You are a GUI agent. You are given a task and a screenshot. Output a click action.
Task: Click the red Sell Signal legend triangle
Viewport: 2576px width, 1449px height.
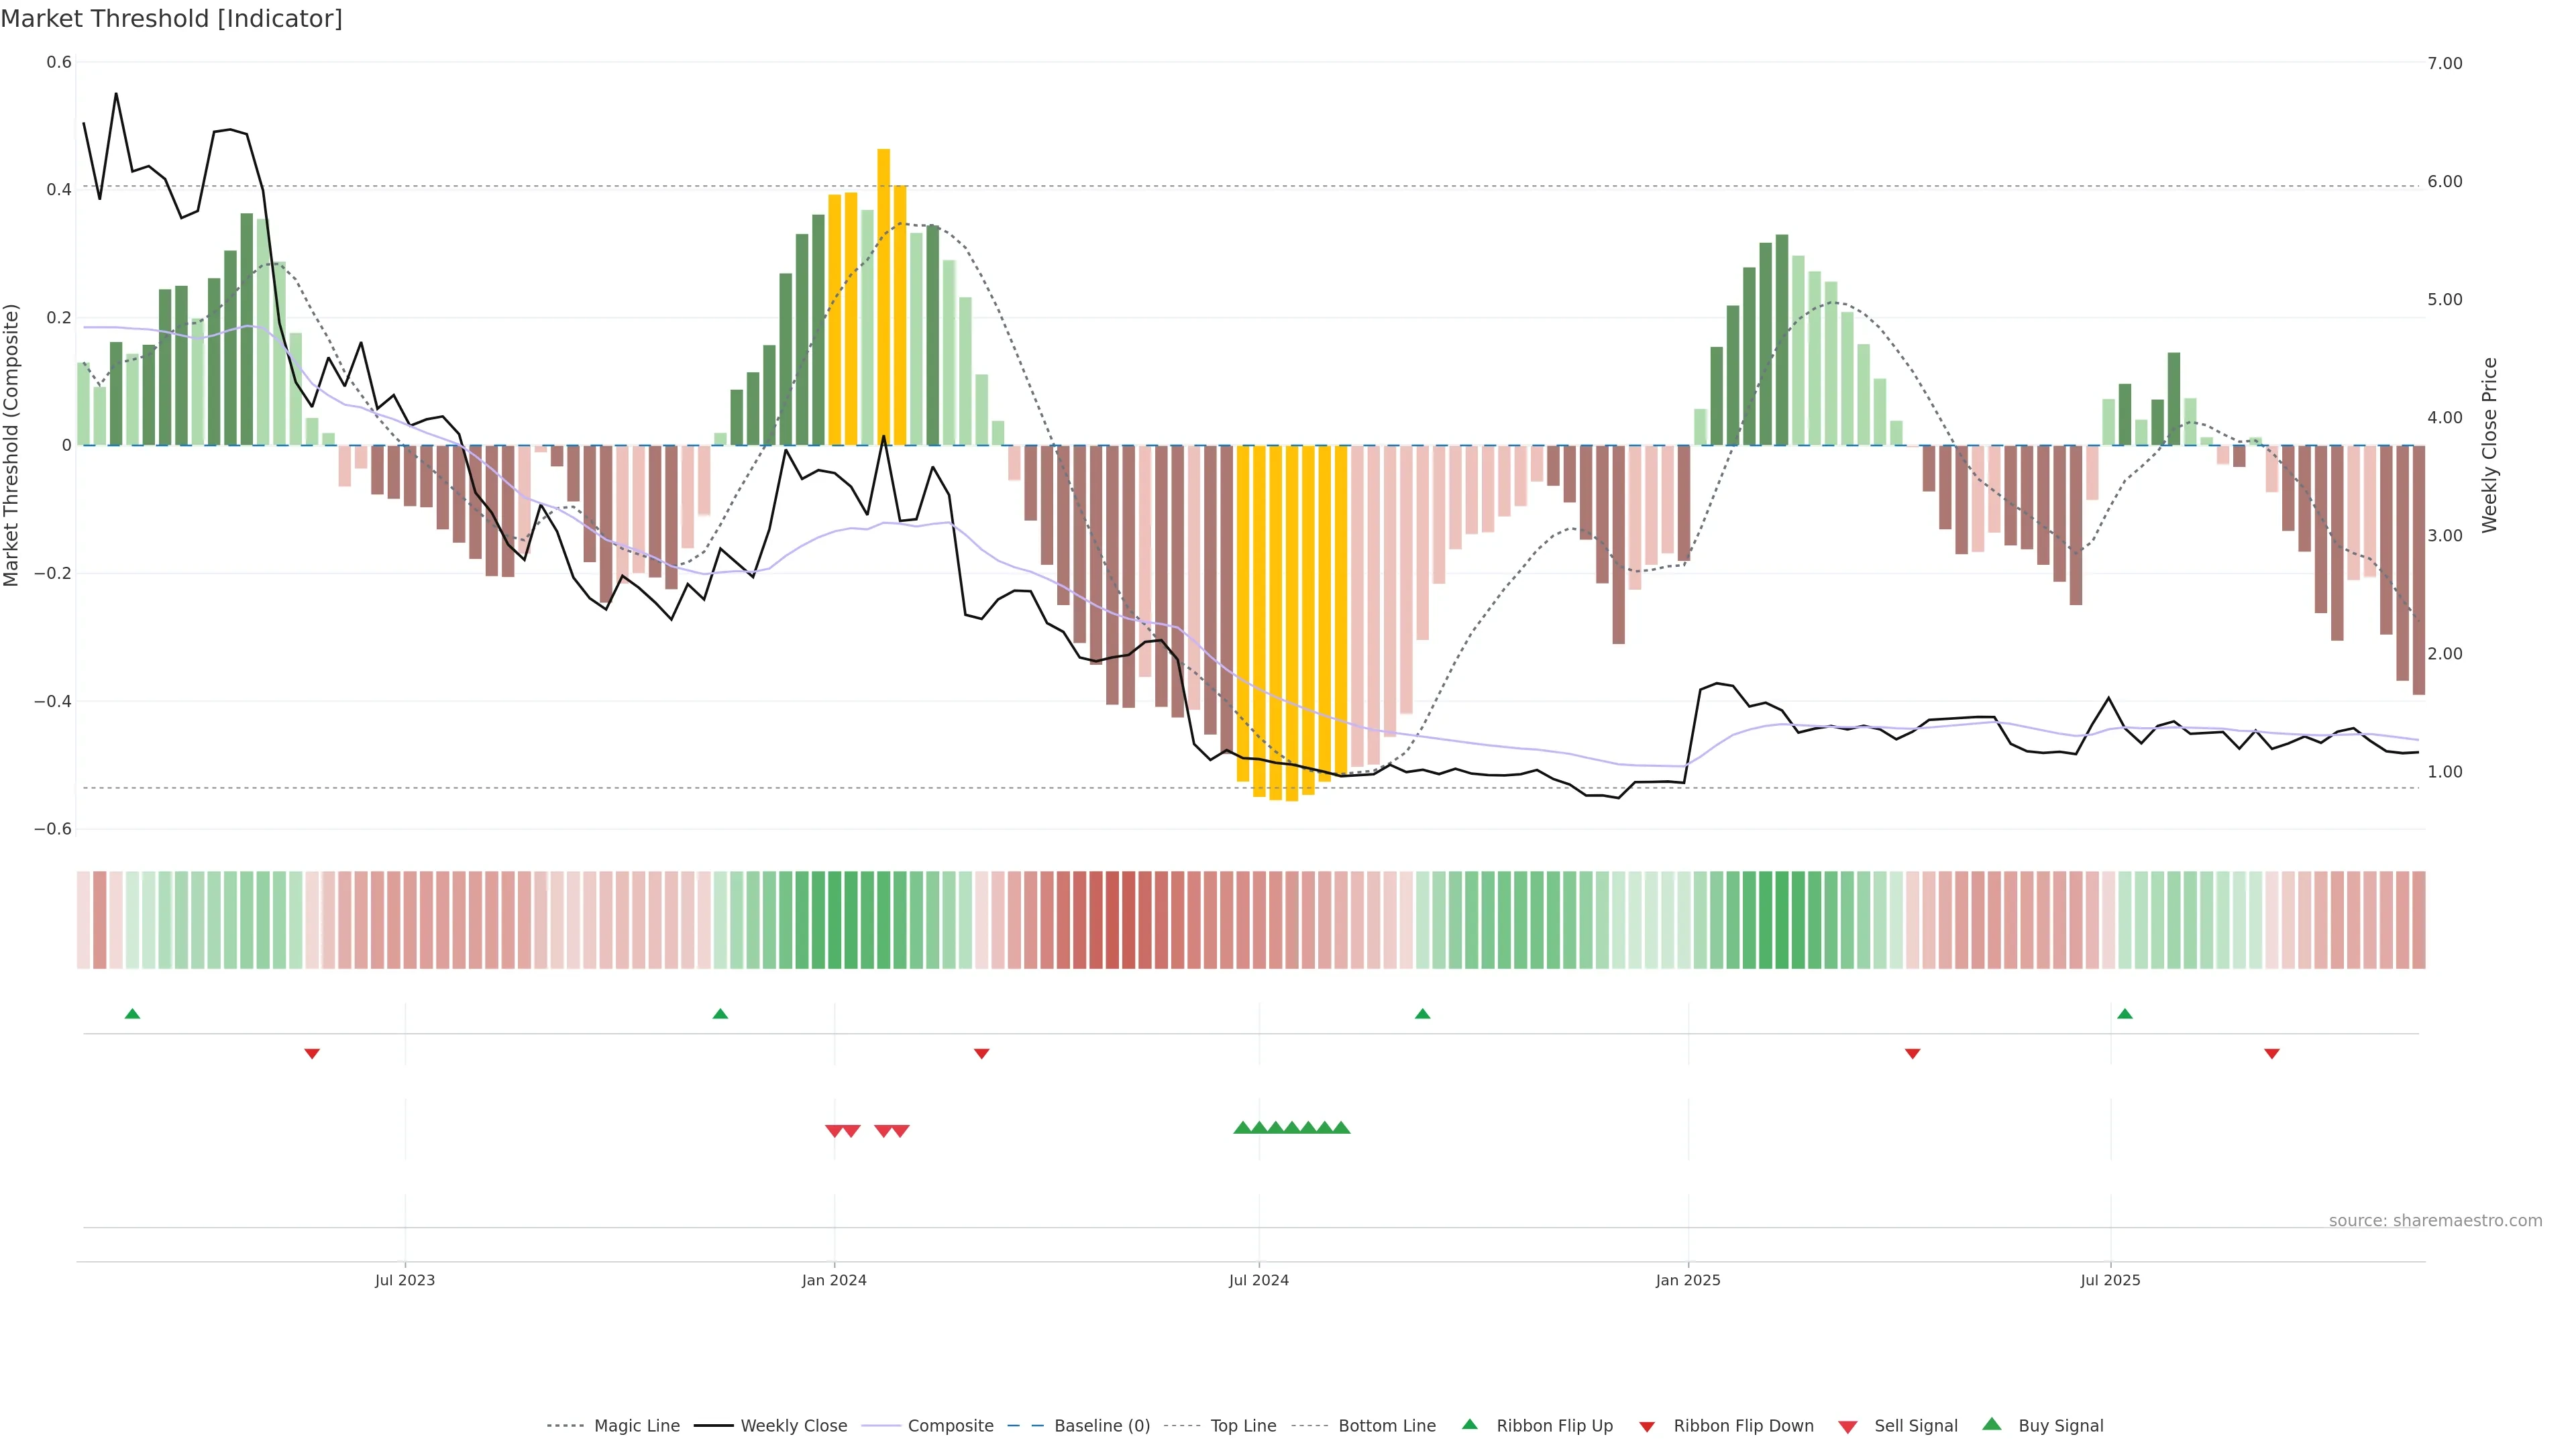click(x=1847, y=1426)
